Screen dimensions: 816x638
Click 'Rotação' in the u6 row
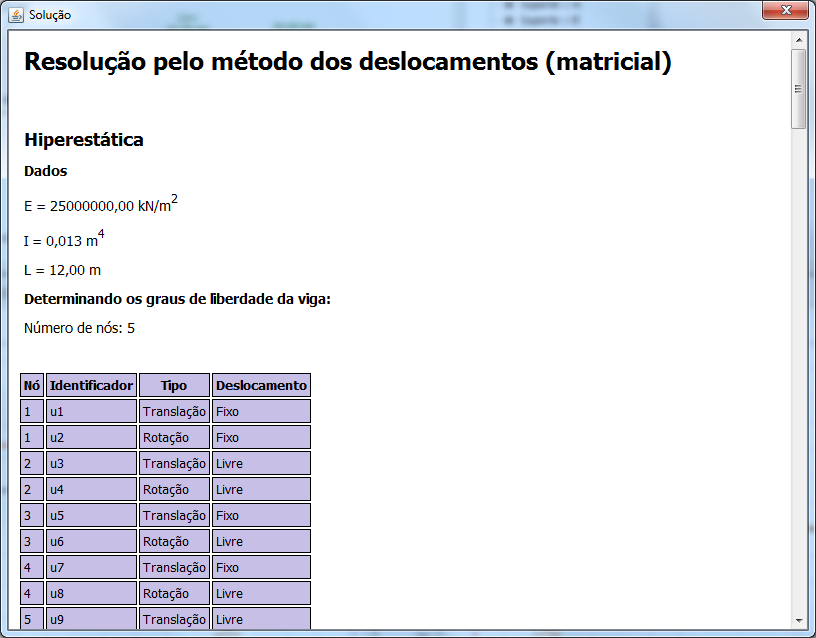coord(174,541)
